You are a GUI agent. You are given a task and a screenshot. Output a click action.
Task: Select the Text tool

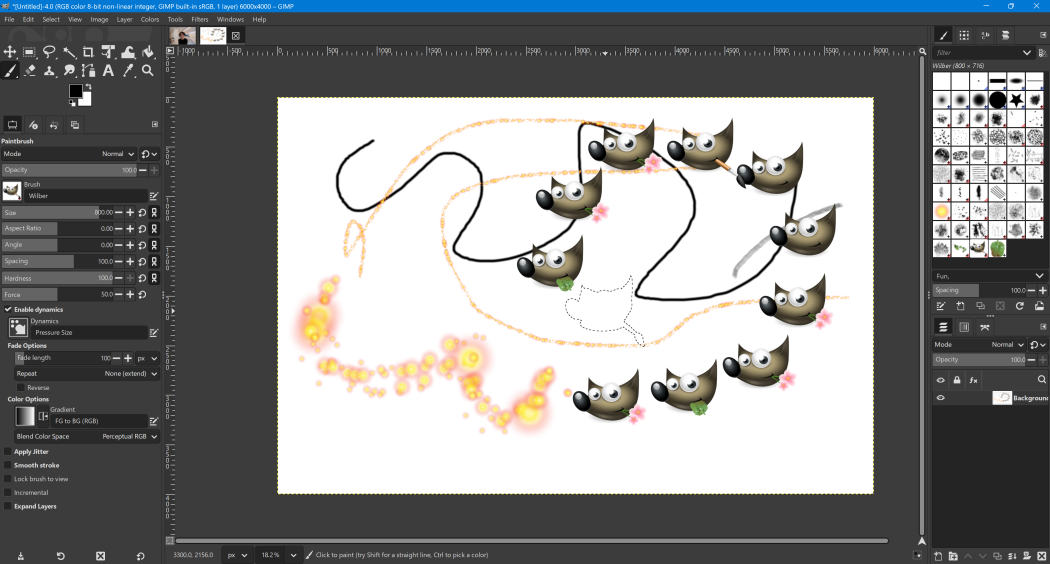108,71
